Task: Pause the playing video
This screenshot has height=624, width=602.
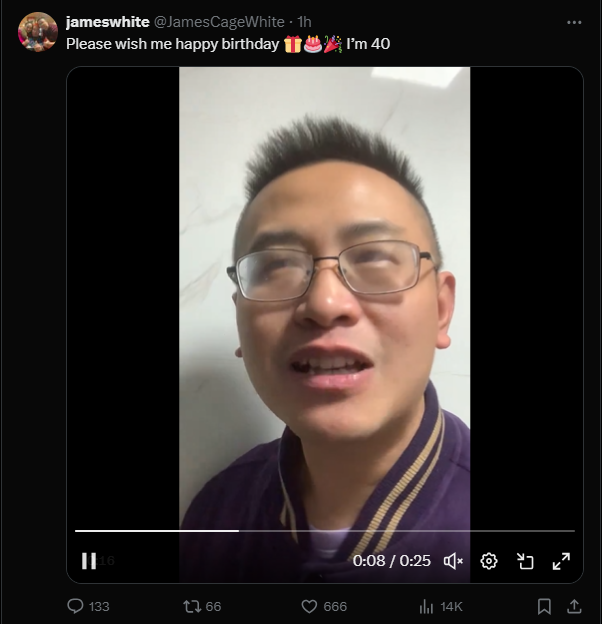Action: pyautogui.click(x=89, y=561)
